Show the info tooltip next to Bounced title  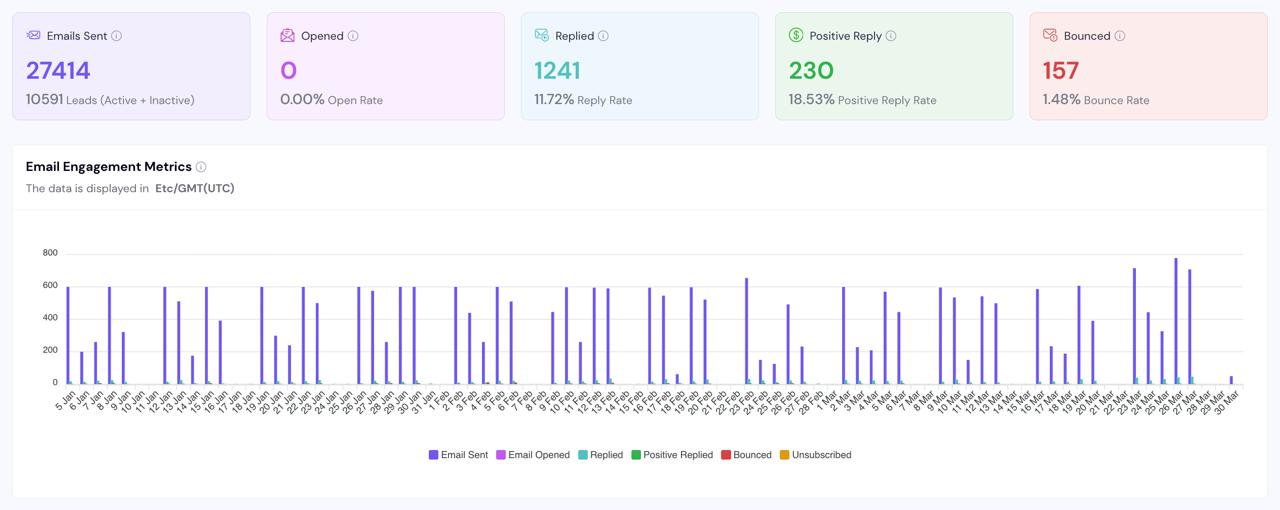click(1120, 36)
